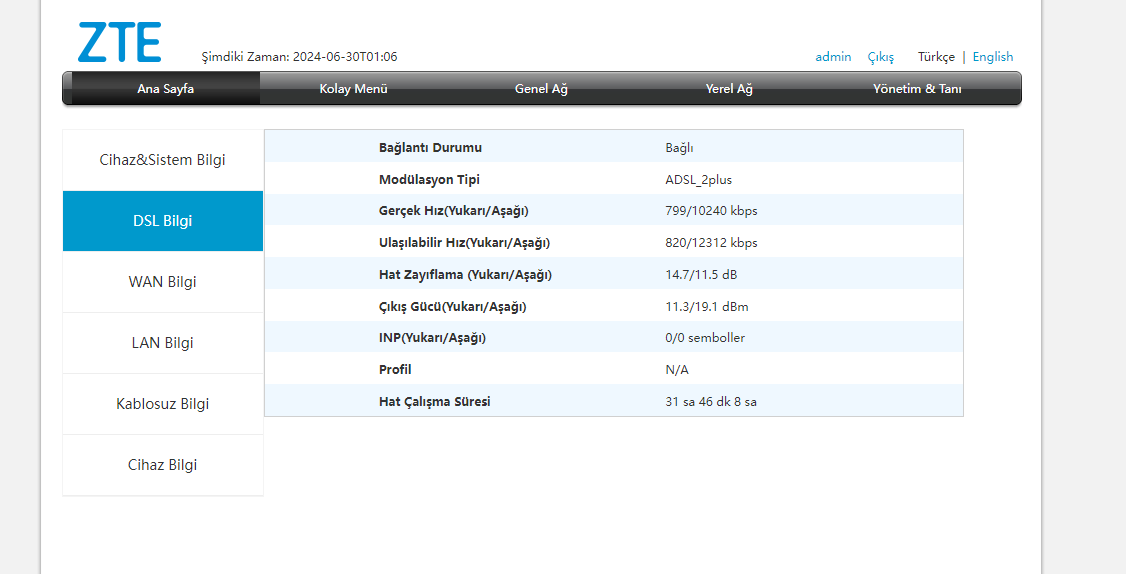The image size is (1126, 574).
Task: Click the Ulaşılabilir Hız(Yukarı/Aşağı) label
Action: pos(464,243)
